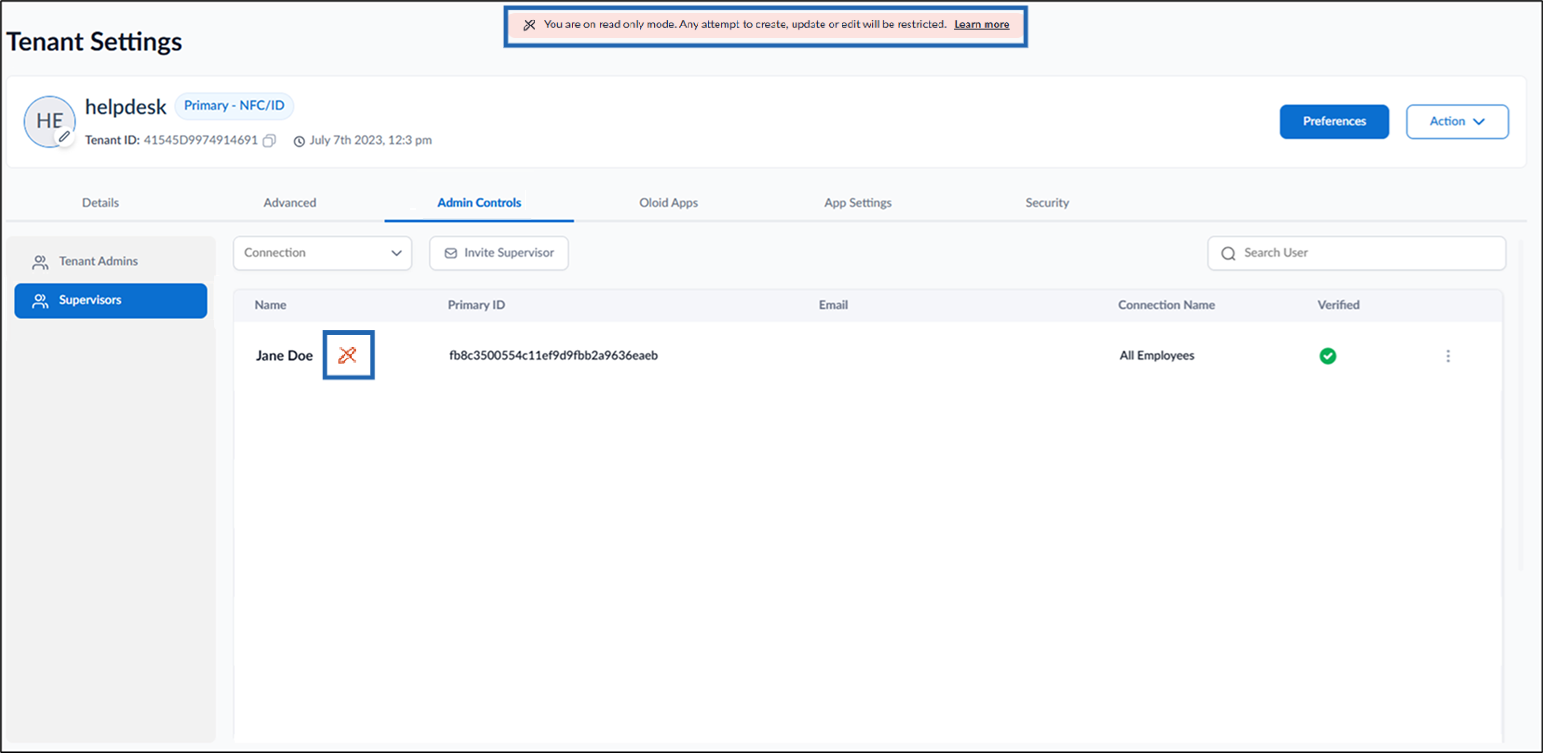The image size is (1543, 753).
Task: Select the Admin Controls tab
Action: point(479,202)
